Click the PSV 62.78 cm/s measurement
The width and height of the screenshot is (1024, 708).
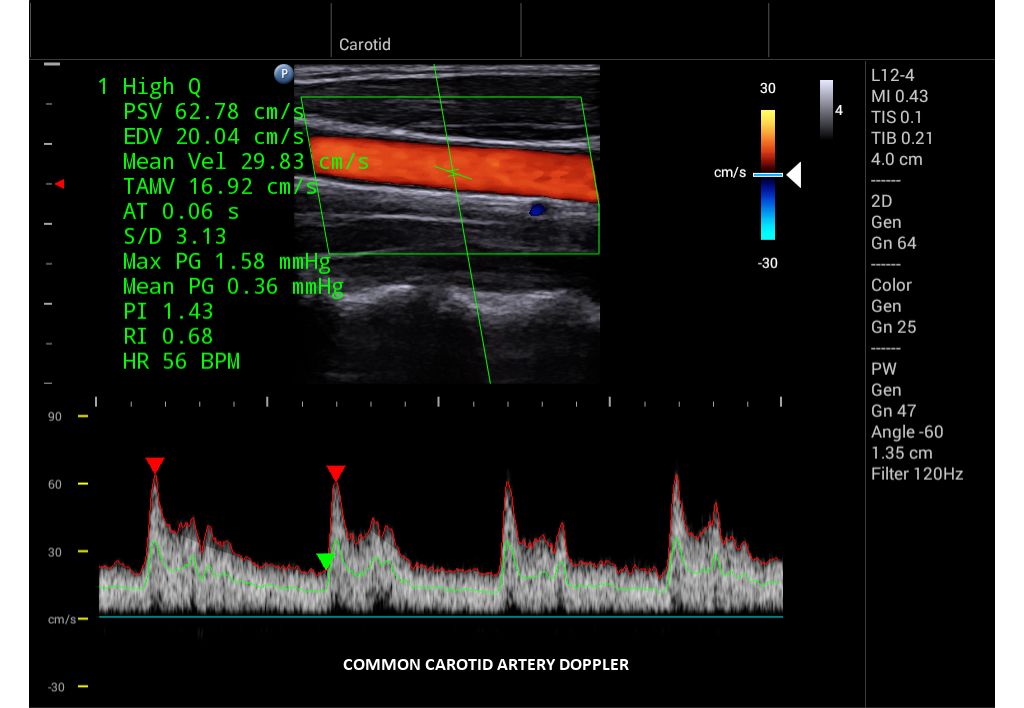[x=213, y=111]
